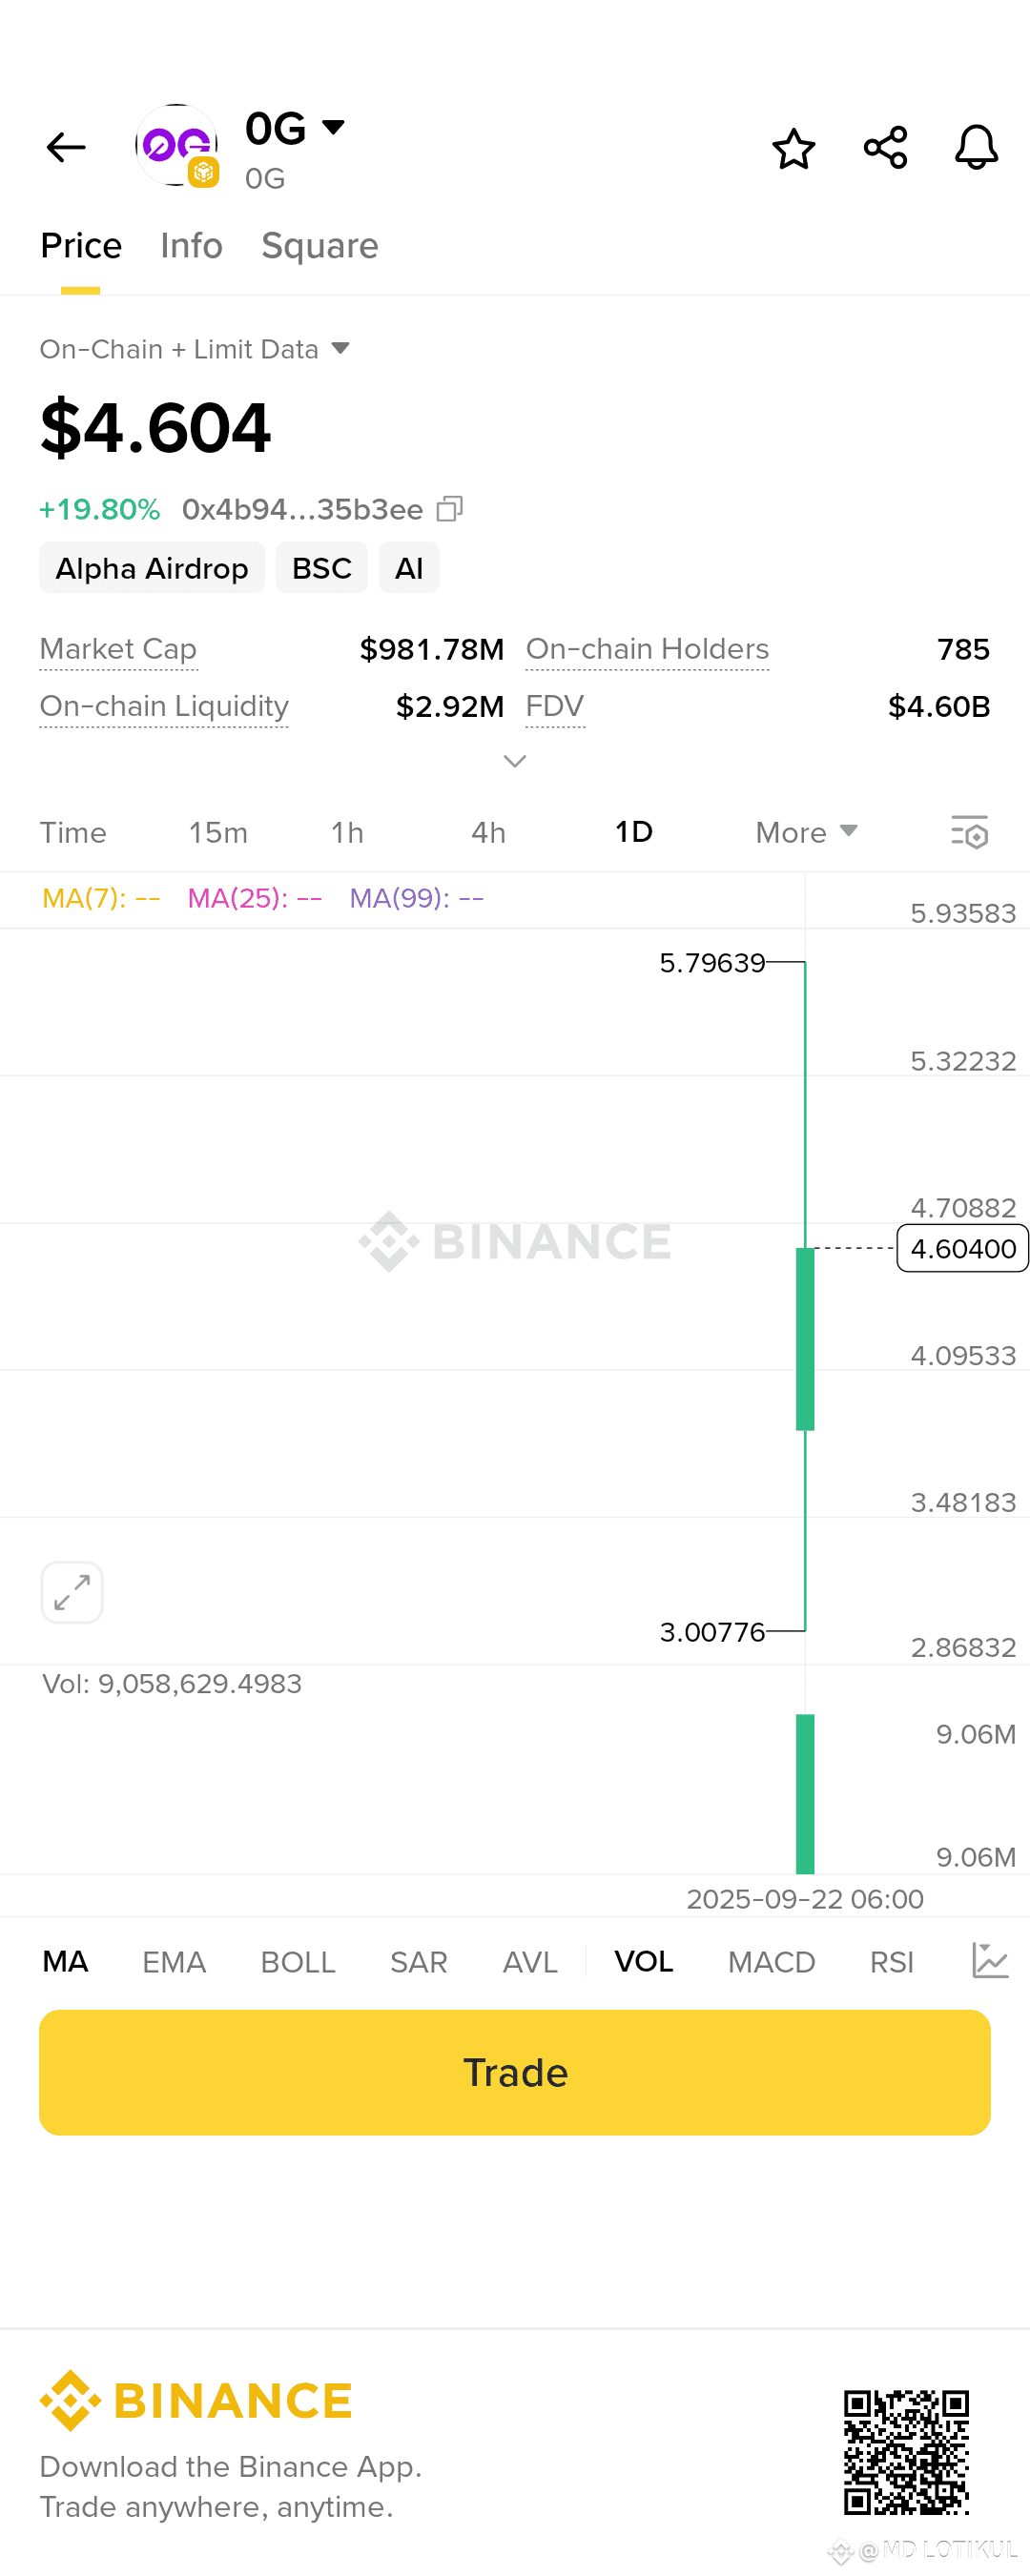
Task: Toggle the VOL indicator
Action: [643, 1962]
